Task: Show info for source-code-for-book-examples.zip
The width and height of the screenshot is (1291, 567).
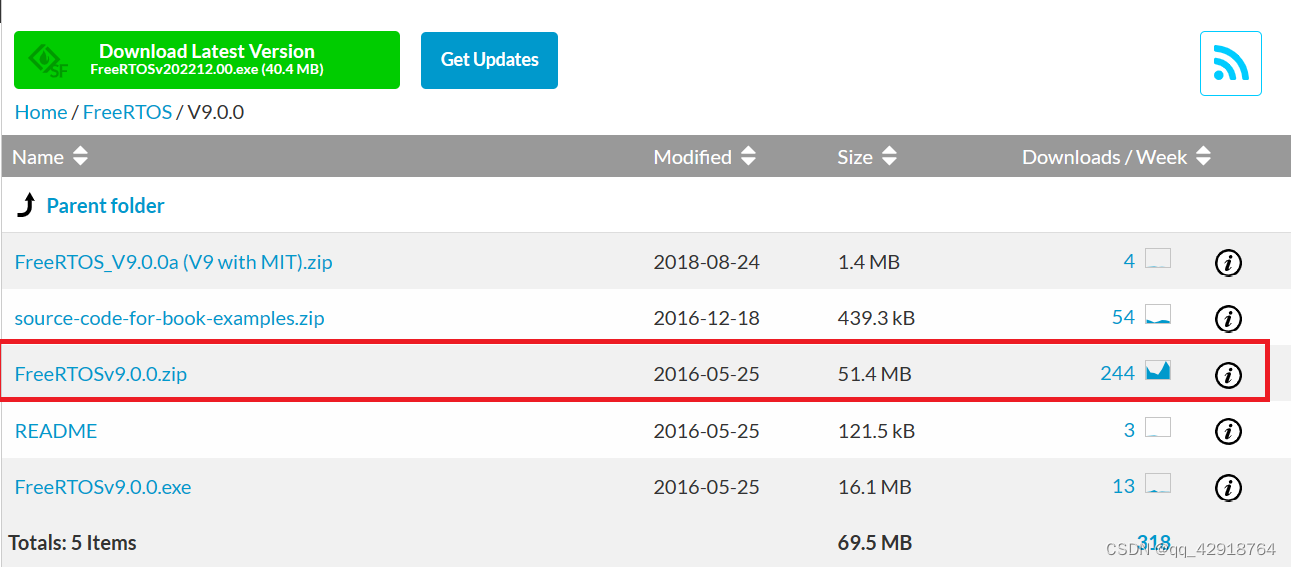Action: pos(1228,319)
